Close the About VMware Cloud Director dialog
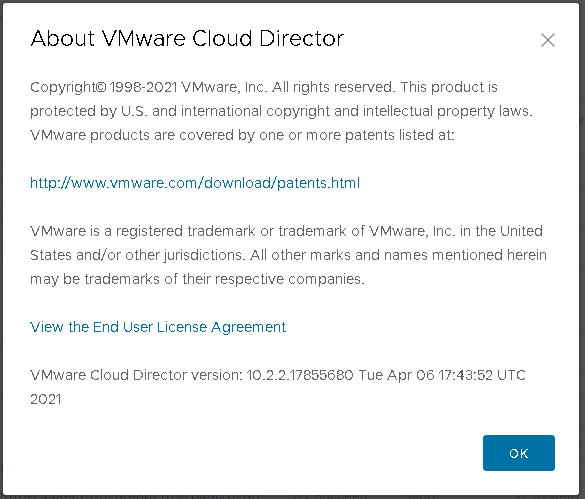 tap(548, 40)
